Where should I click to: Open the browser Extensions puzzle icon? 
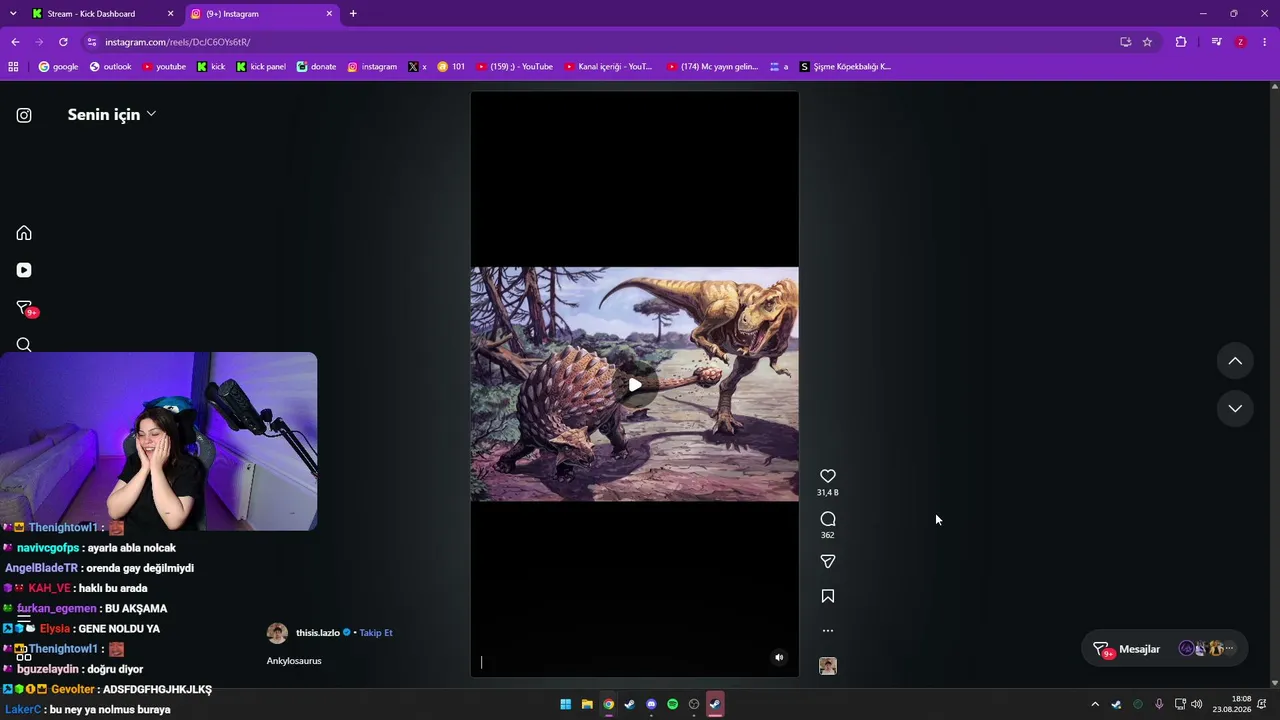[x=1181, y=42]
